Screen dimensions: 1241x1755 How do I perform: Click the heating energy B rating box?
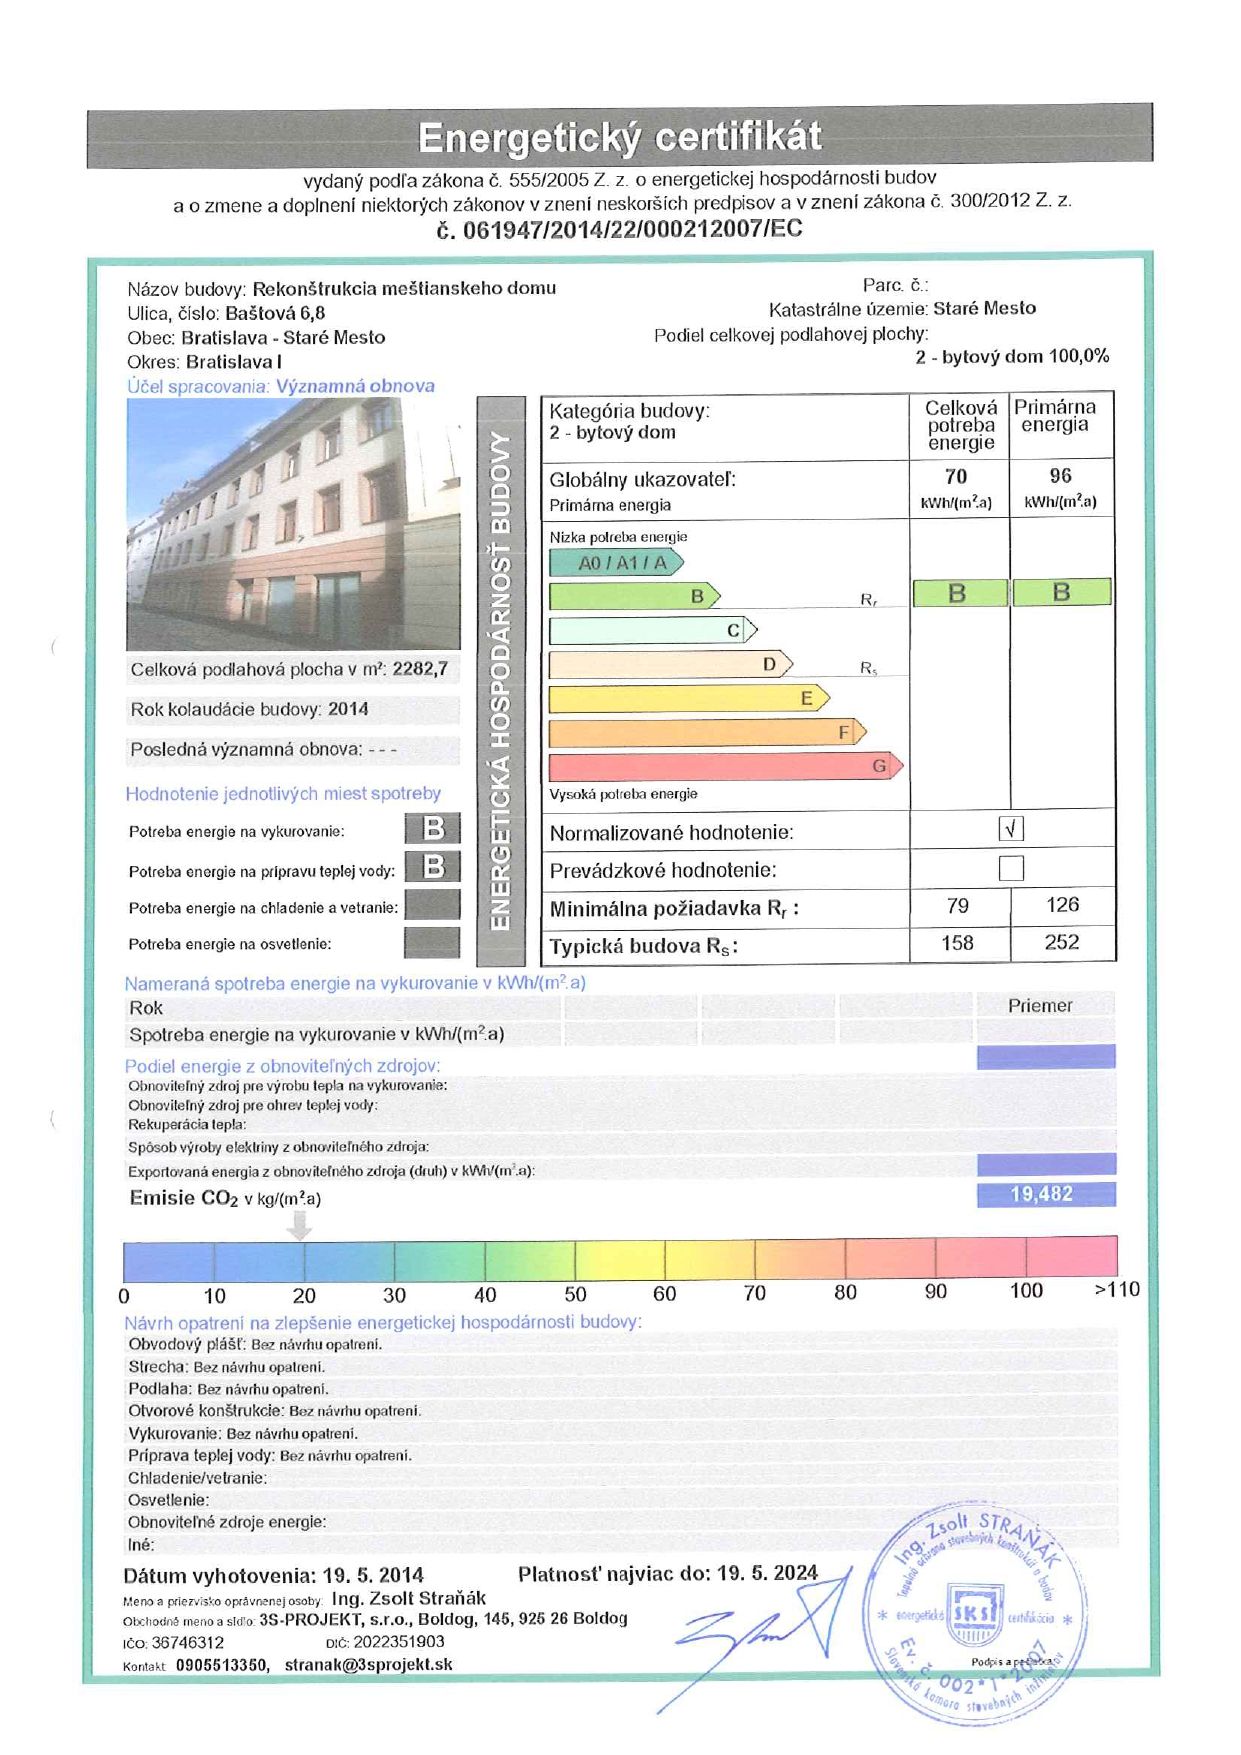[433, 828]
